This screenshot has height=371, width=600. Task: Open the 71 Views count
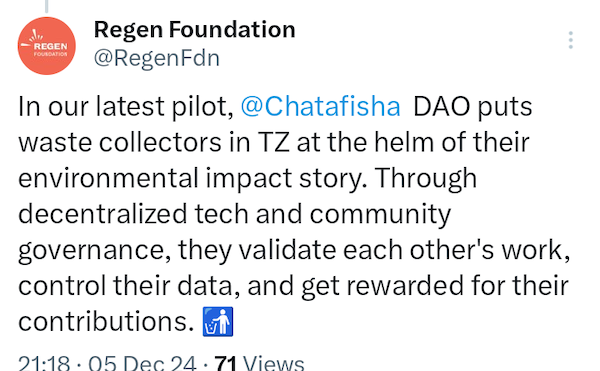pos(259,363)
